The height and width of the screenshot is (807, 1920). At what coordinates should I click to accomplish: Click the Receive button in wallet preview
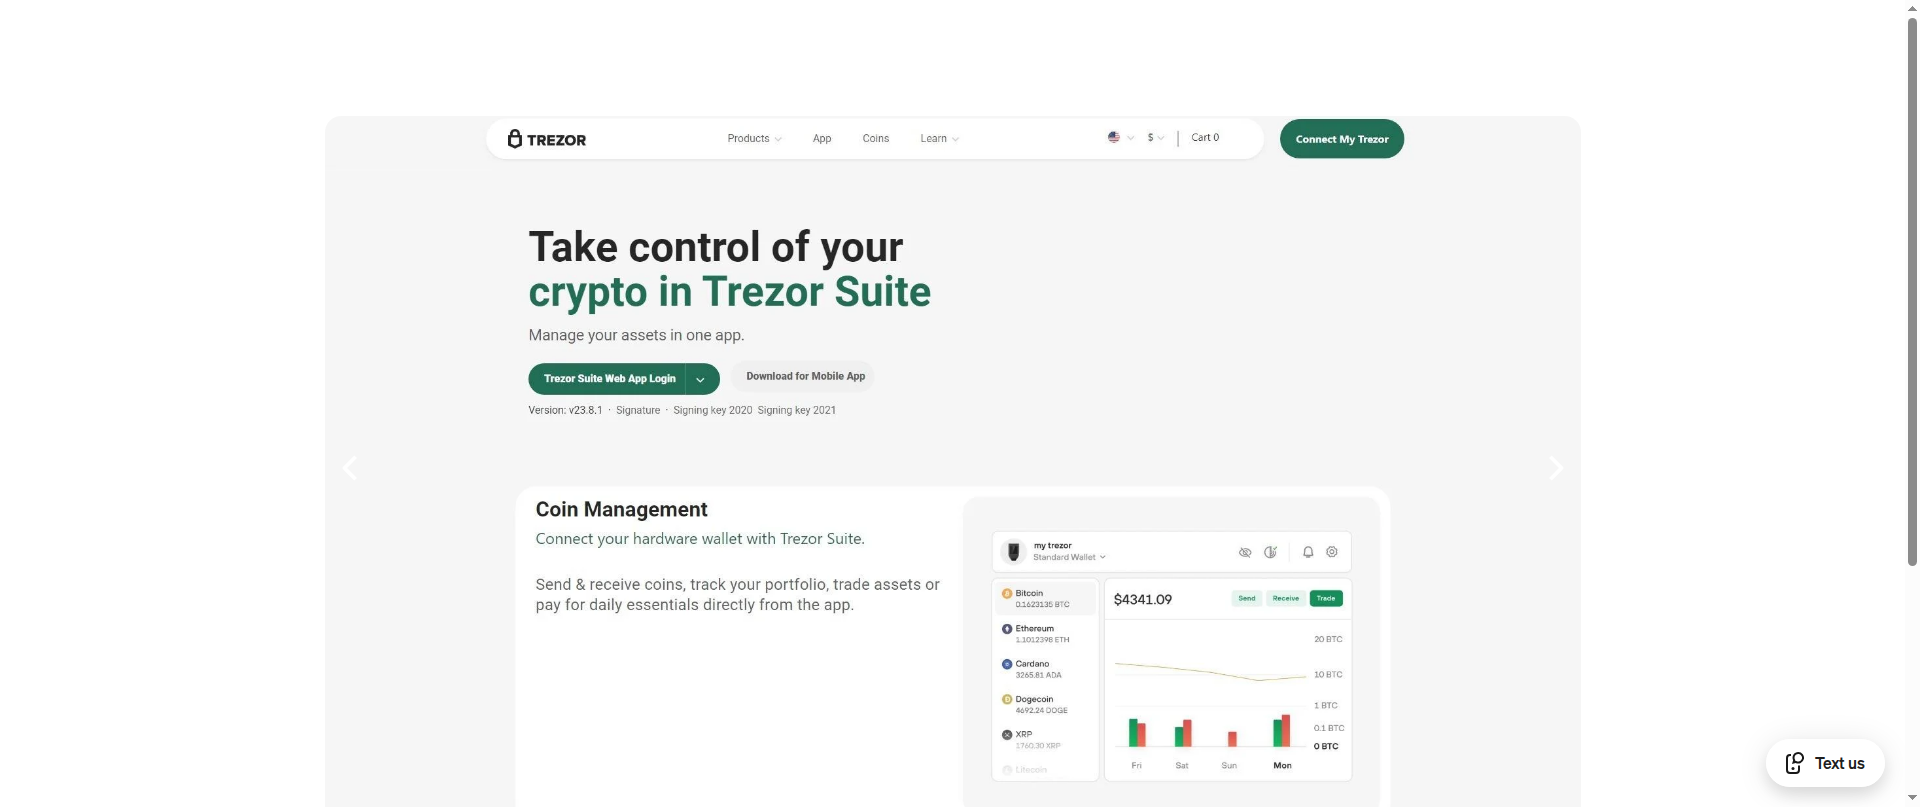(x=1286, y=599)
